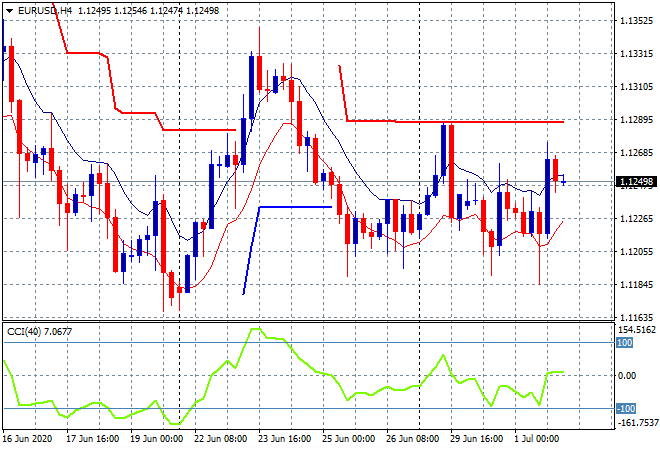Click the 1.11845 price scale label

[x=637, y=285]
